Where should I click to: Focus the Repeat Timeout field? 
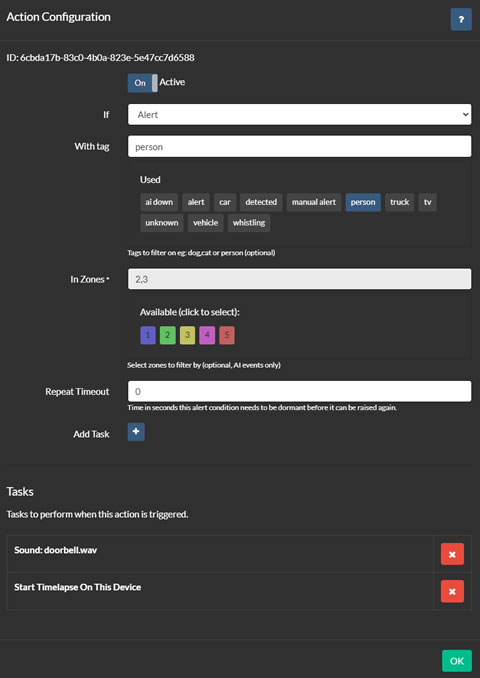click(299, 391)
